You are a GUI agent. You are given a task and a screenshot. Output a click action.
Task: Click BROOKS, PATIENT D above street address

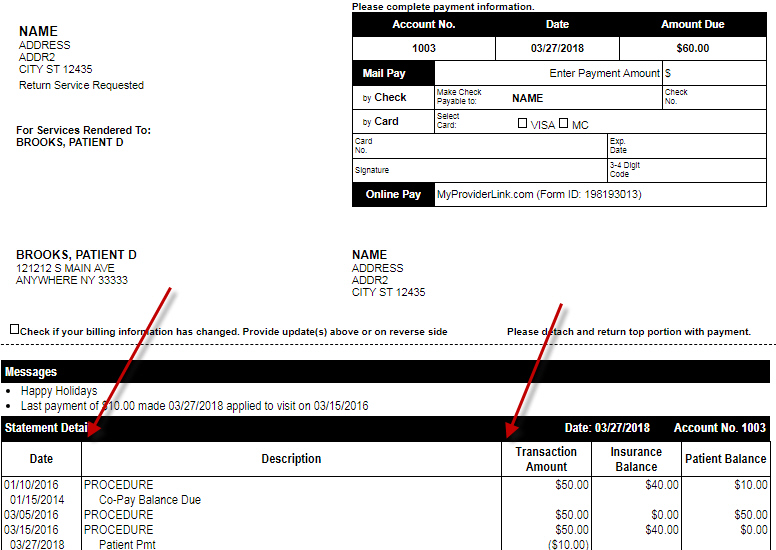[x=76, y=255]
